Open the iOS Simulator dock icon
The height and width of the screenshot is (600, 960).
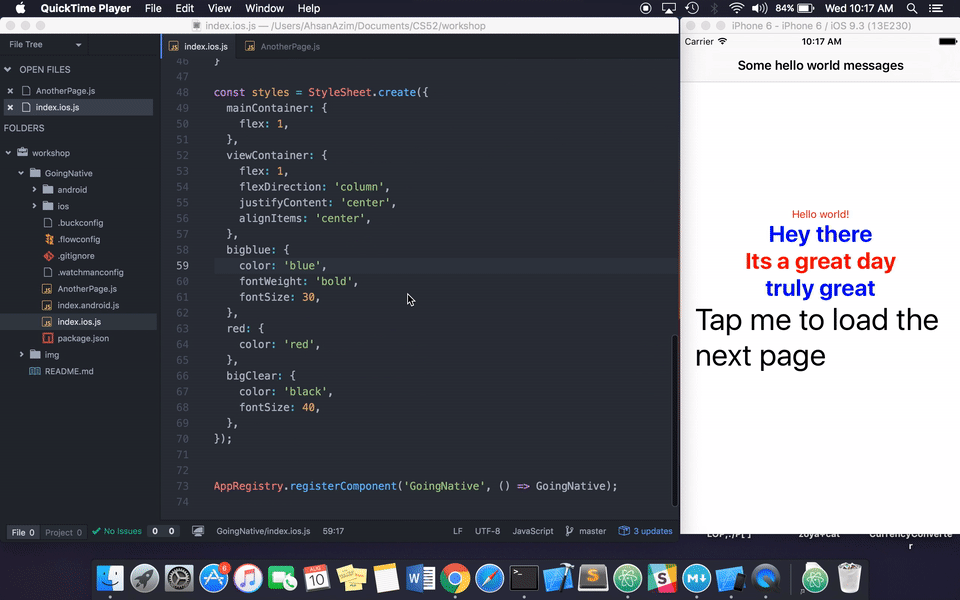pos(730,577)
